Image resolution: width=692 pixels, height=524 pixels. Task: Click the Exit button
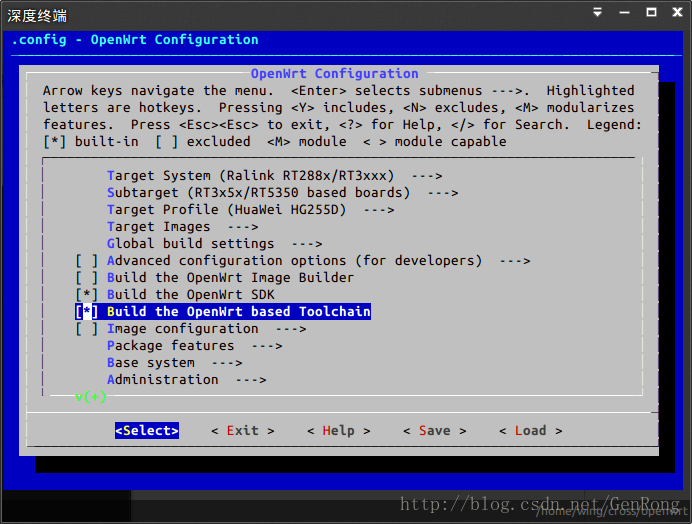(x=243, y=430)
